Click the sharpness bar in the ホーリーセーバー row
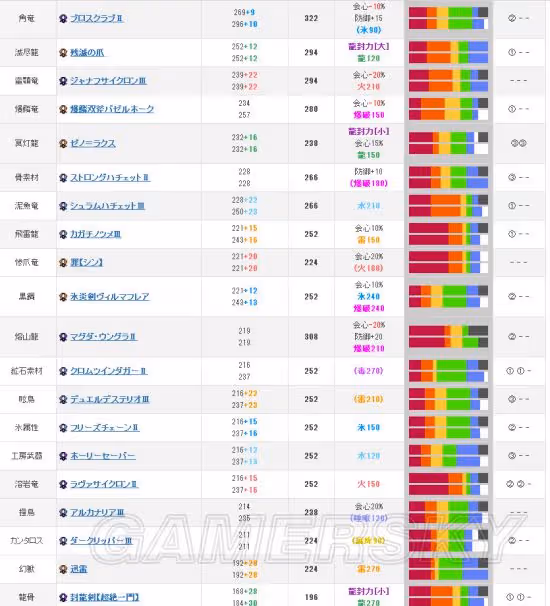This screenshot has height=606, width=550. tap(448, 456)
